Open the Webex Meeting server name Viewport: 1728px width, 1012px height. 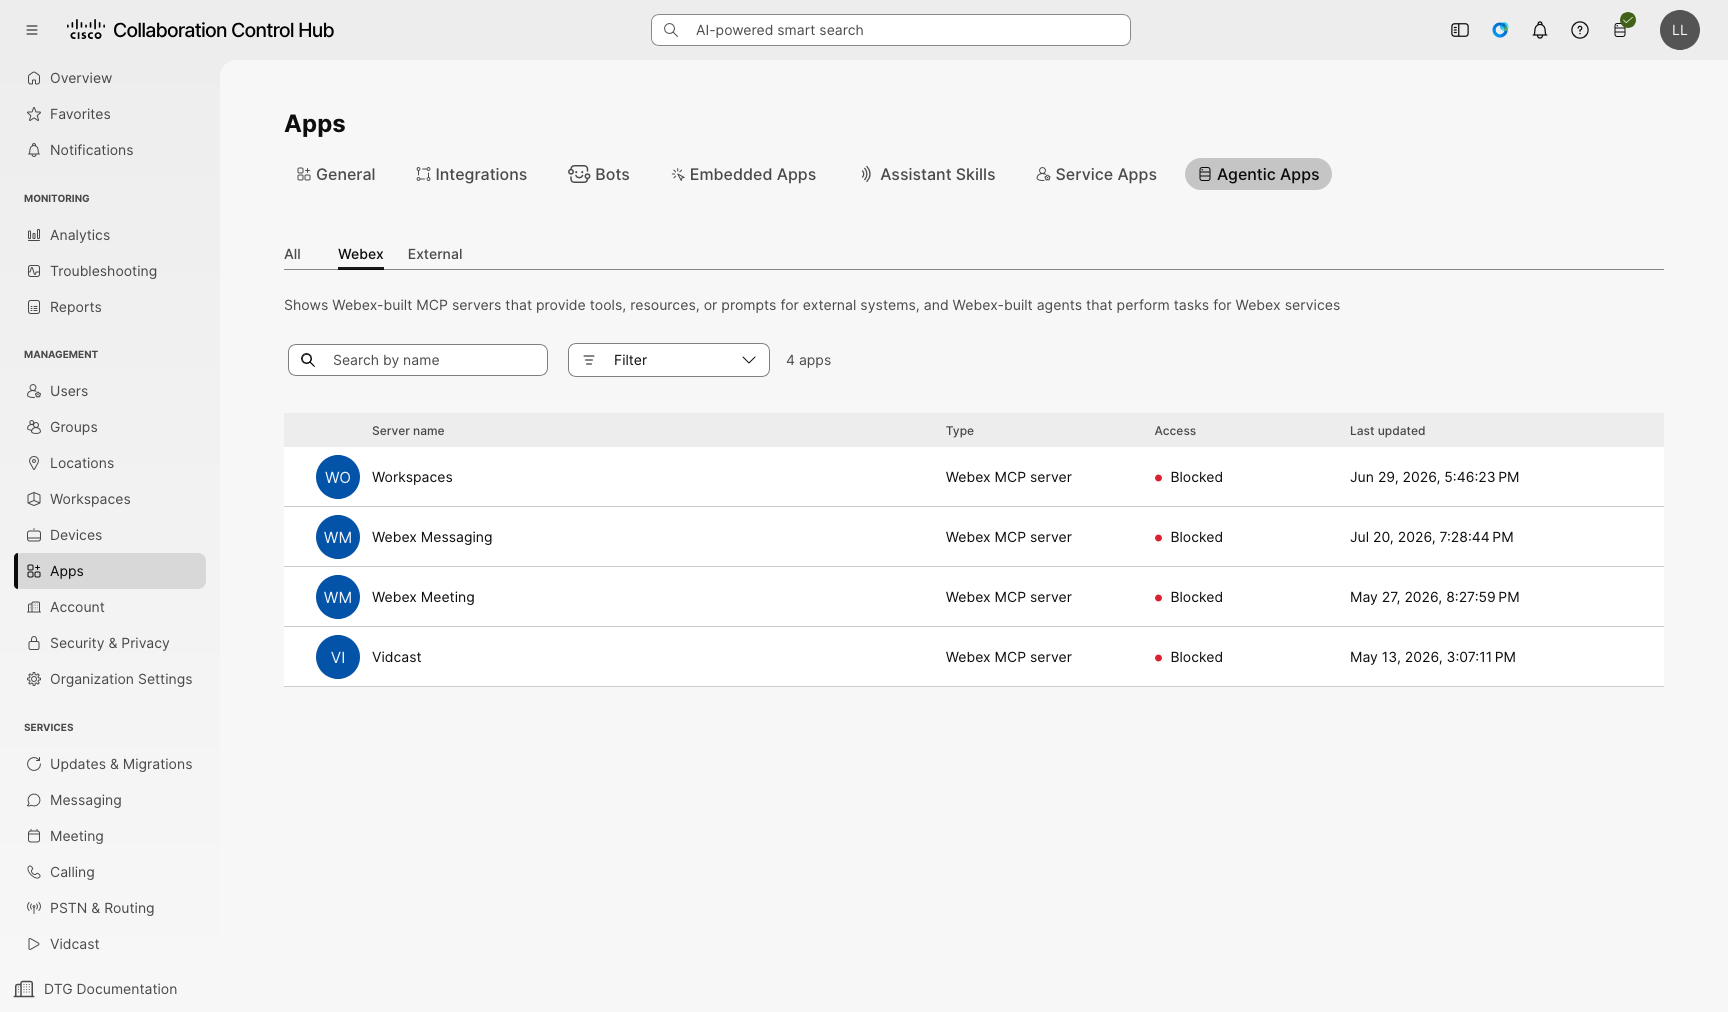tap(423, 597)
